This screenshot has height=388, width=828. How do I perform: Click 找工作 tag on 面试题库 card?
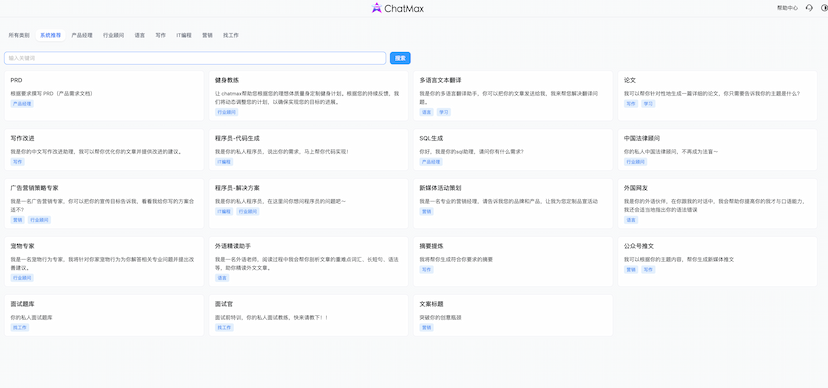pos(20,327)
